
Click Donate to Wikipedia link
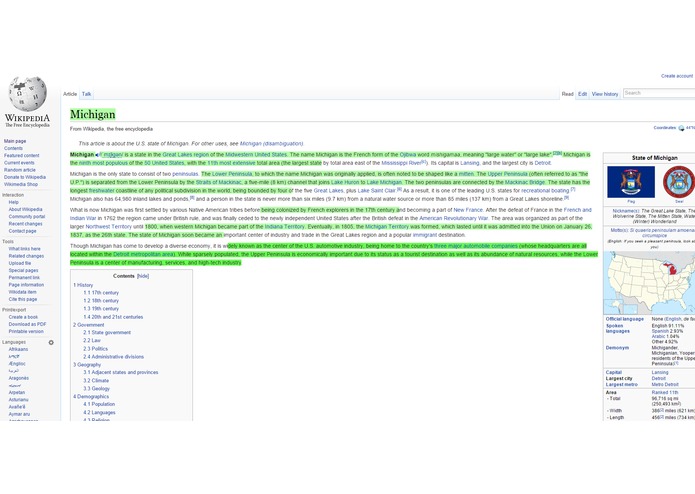(x=25, y=177)
